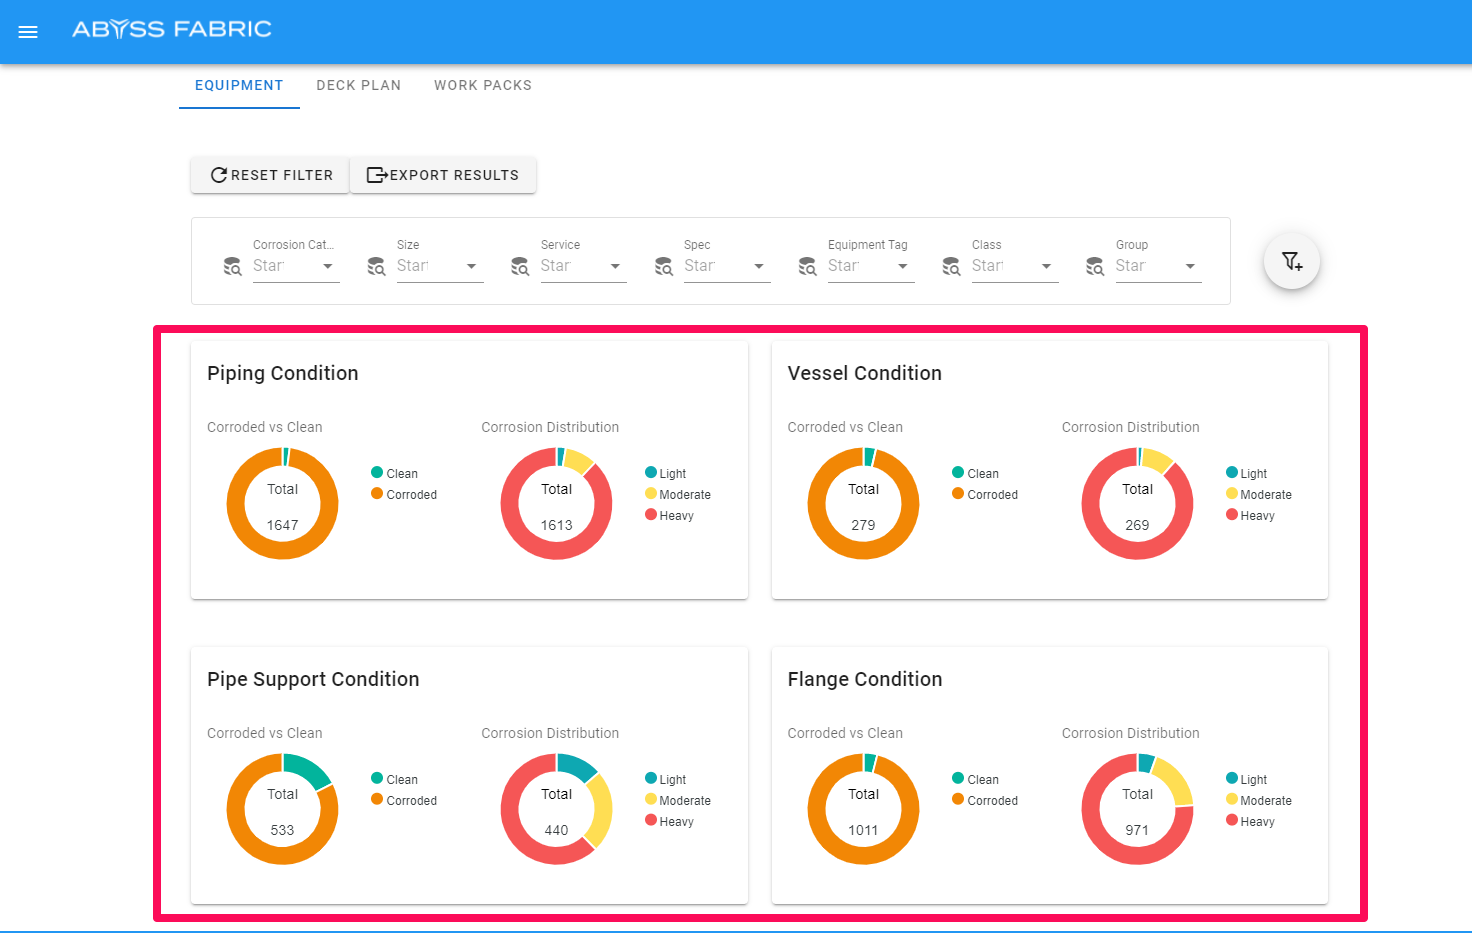This screenshot has width=1472, height=933.
Task: Open the hamburger navigation menu
Action: pyautogui.click(x=28, y=32)
